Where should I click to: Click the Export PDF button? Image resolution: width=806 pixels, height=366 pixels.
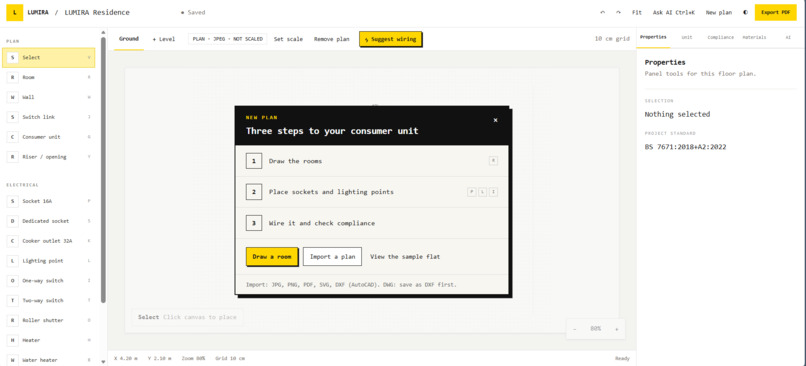click(x=776, y=13)
